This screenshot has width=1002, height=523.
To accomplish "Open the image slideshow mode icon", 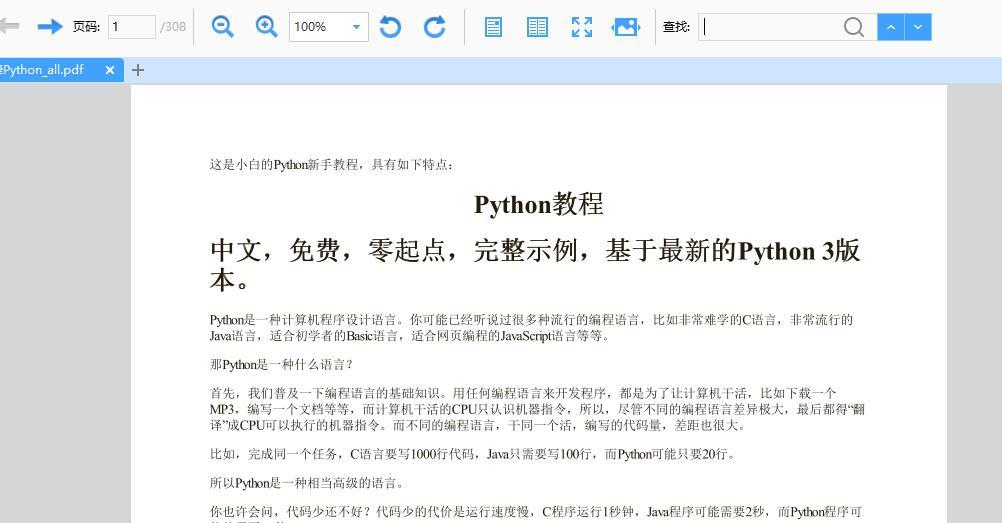I will 626,27.
